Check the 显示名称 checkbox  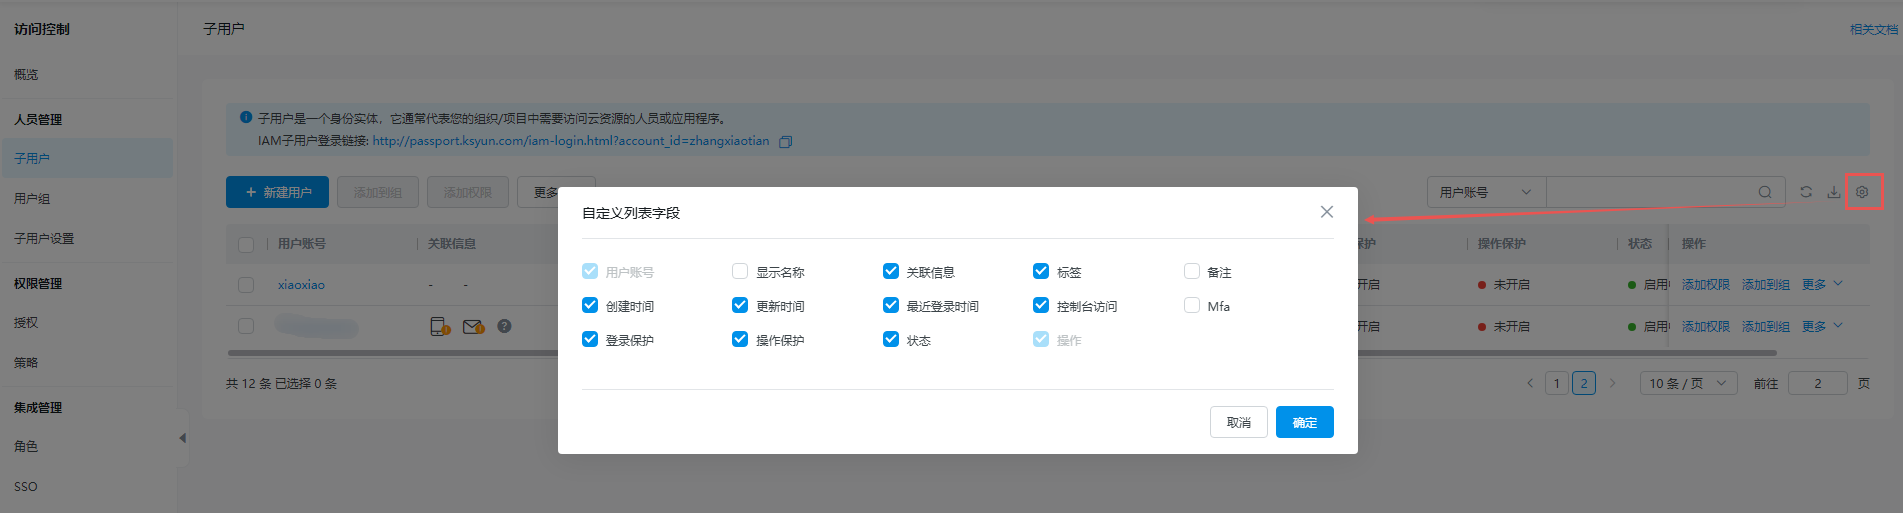(740, 271)
